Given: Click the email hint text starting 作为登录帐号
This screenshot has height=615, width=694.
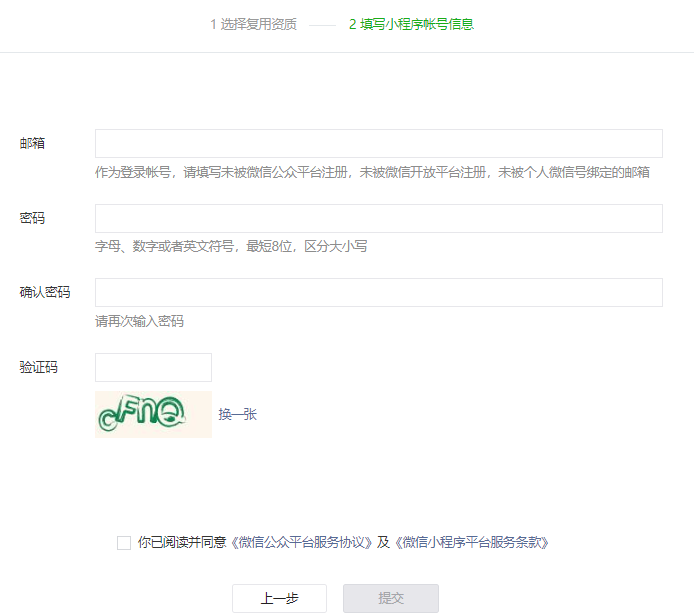Looking at the screenshot, I should point(372,172).
